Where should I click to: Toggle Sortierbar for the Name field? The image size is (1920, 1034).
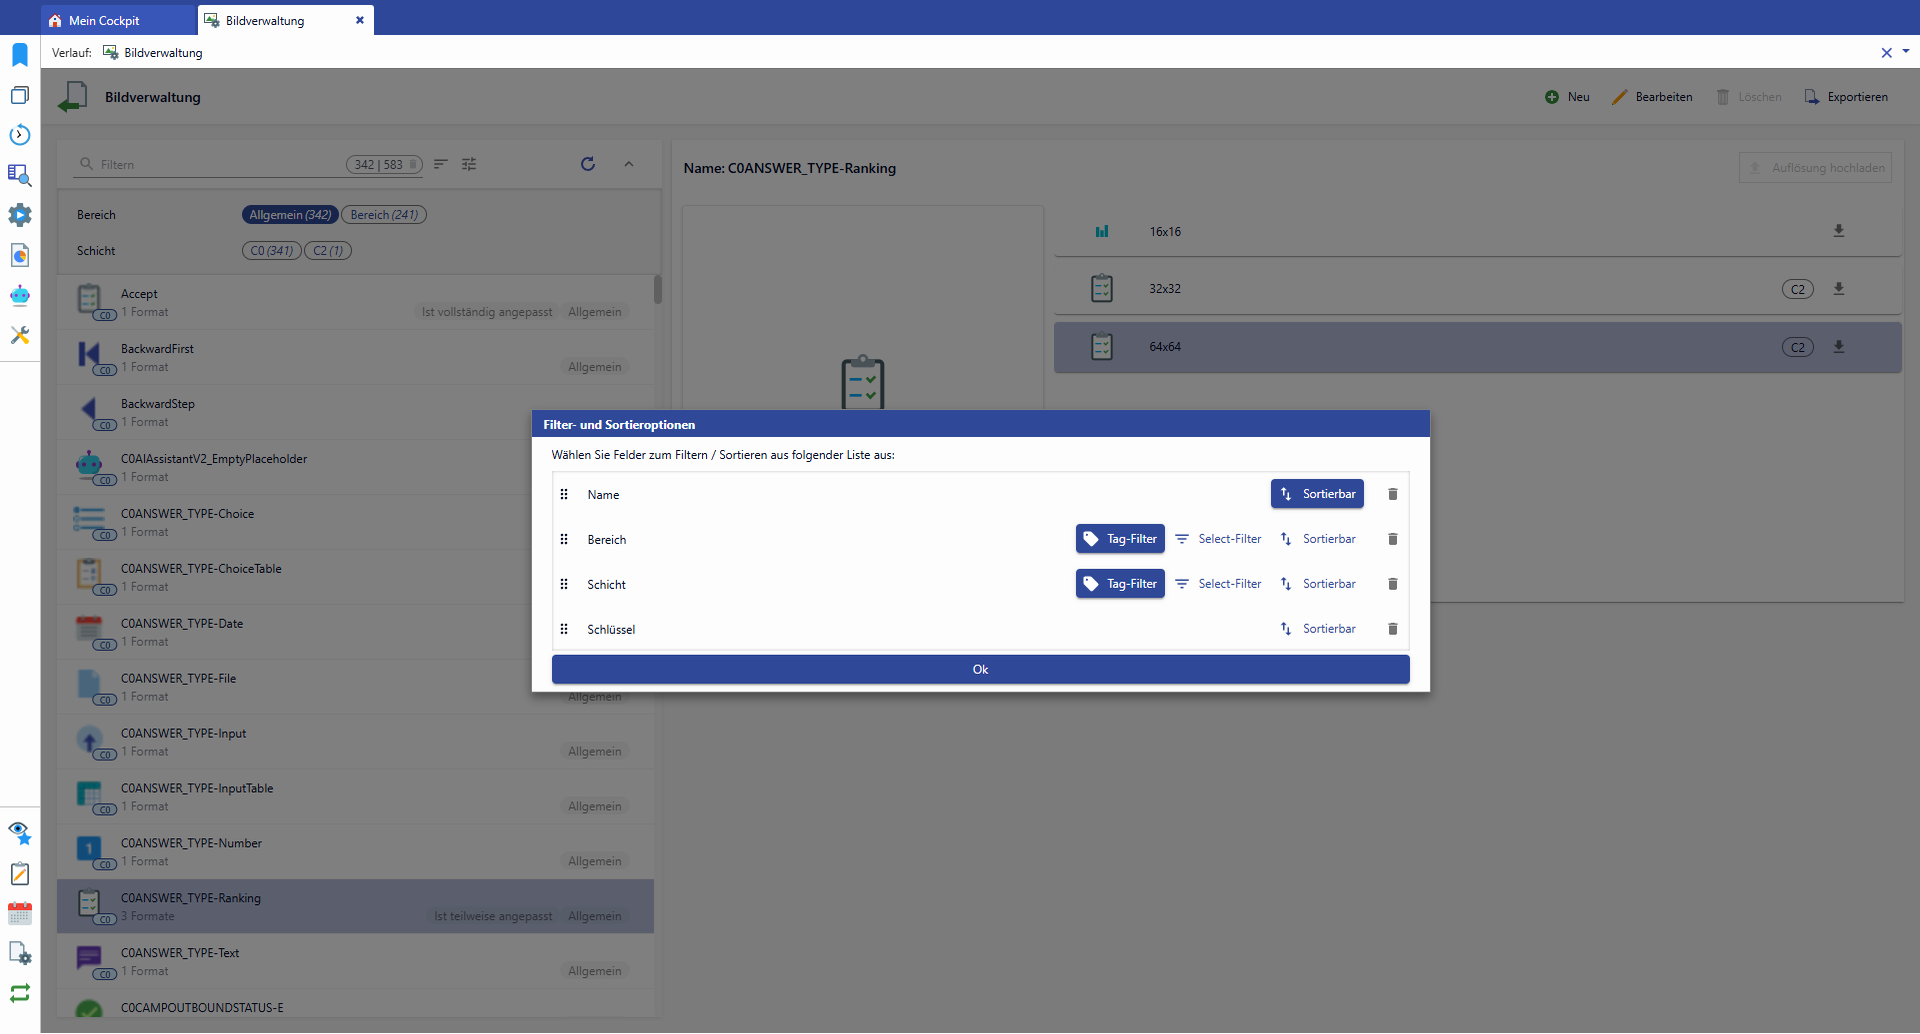click(1317, 494)
